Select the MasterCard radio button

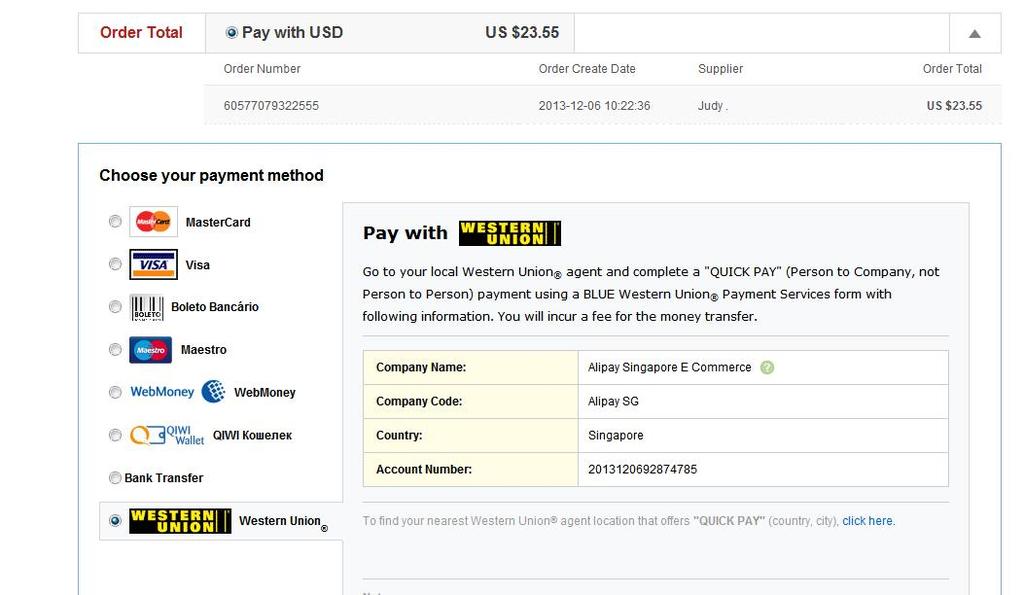point(115,222)
